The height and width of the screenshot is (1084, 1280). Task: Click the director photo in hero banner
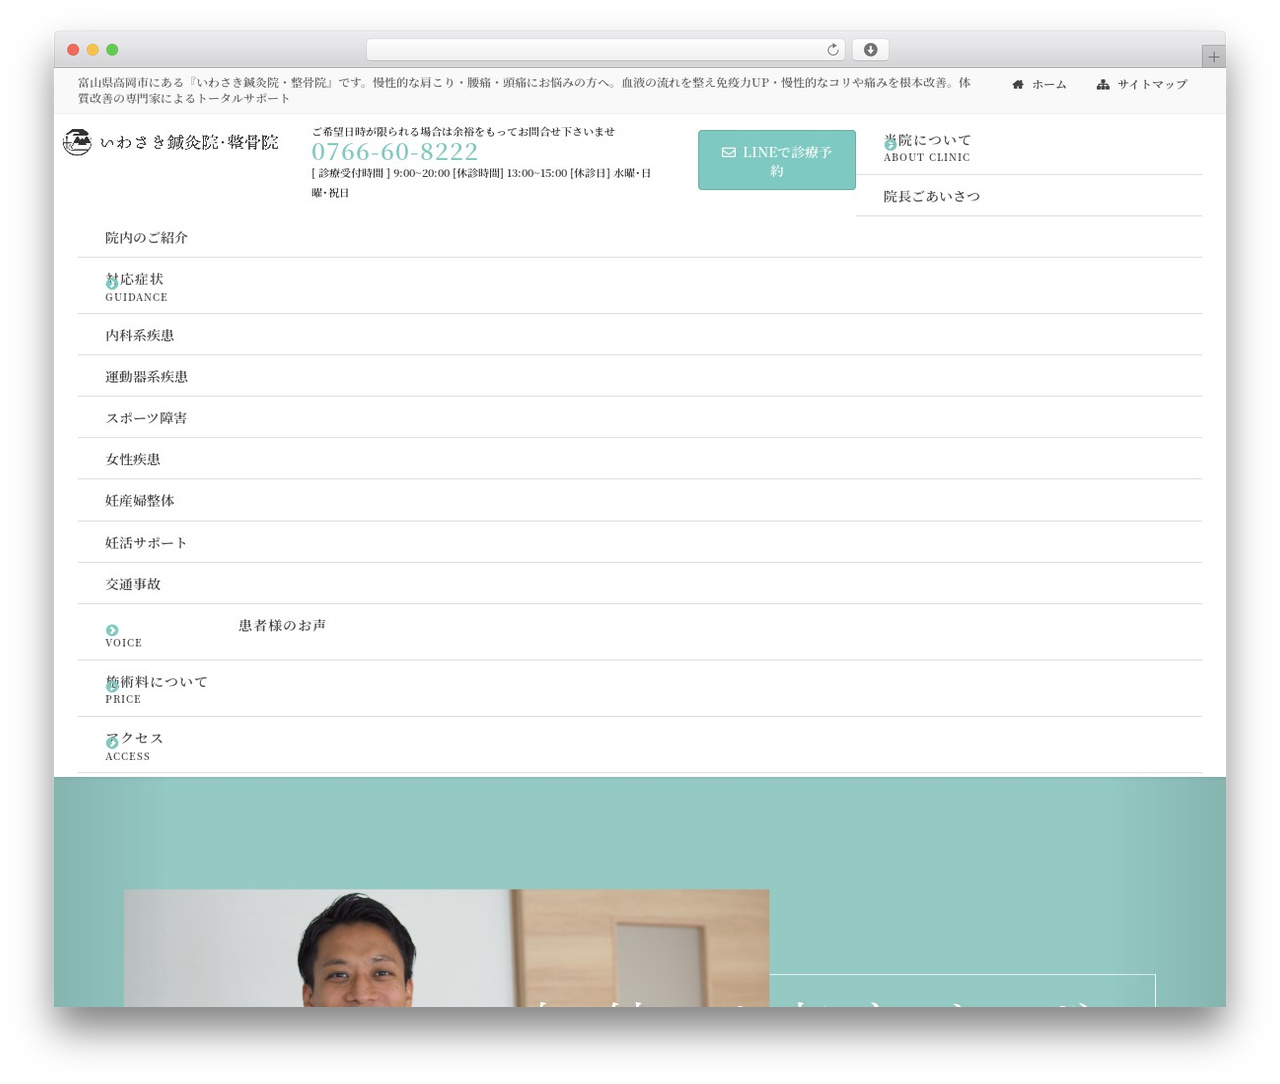[x=446, y=948]
